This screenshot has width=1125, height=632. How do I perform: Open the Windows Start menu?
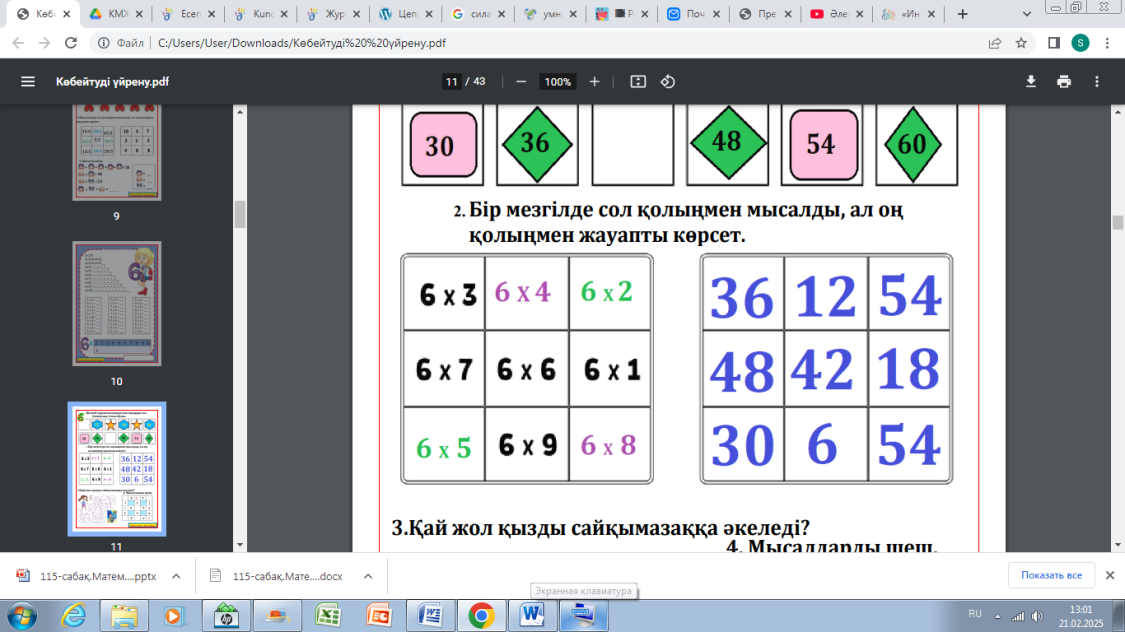(22, 616)
